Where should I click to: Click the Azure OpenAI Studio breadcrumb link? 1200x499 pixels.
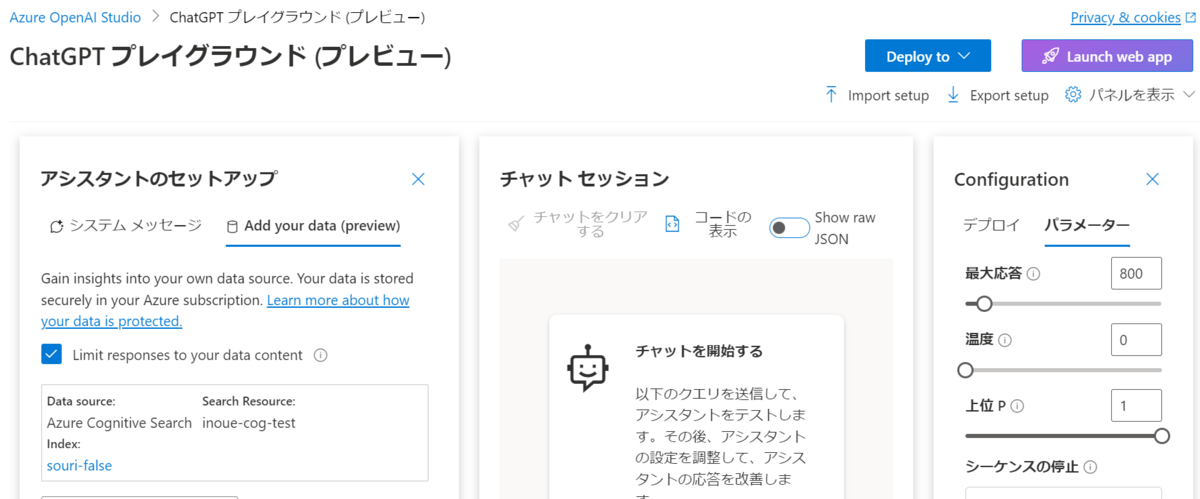75,17
